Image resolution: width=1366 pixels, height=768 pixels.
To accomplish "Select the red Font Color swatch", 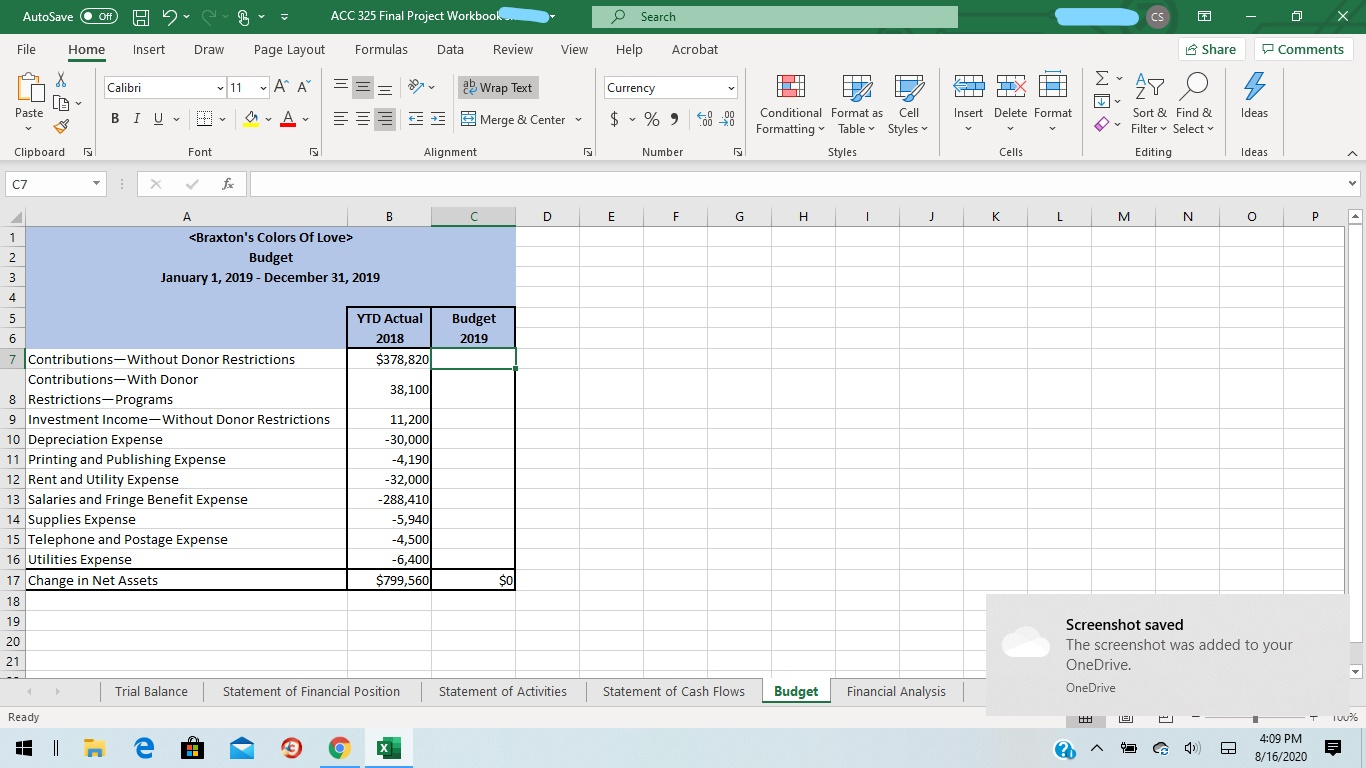I will 287,118.
